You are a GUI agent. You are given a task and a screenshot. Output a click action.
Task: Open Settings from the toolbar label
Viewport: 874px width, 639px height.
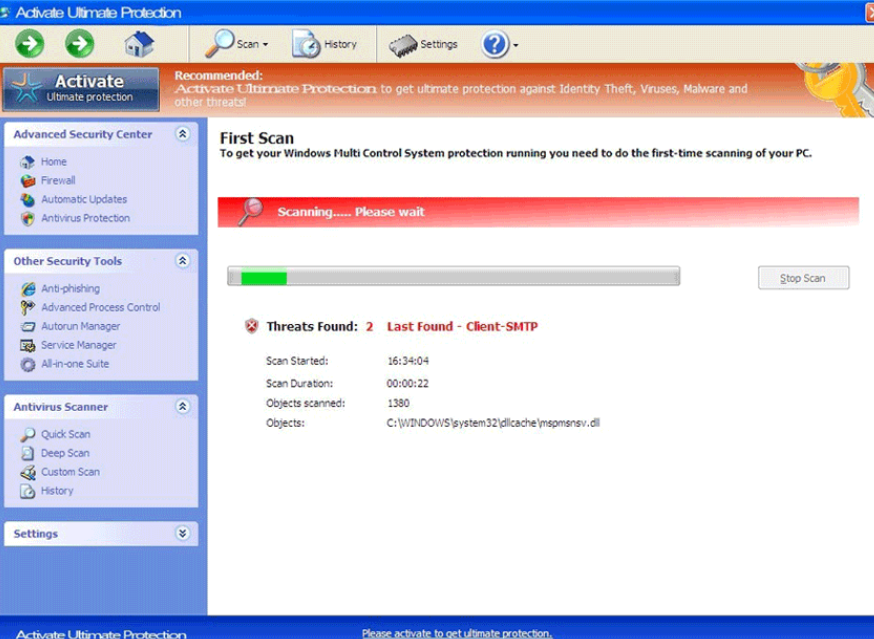coord(439,44)
